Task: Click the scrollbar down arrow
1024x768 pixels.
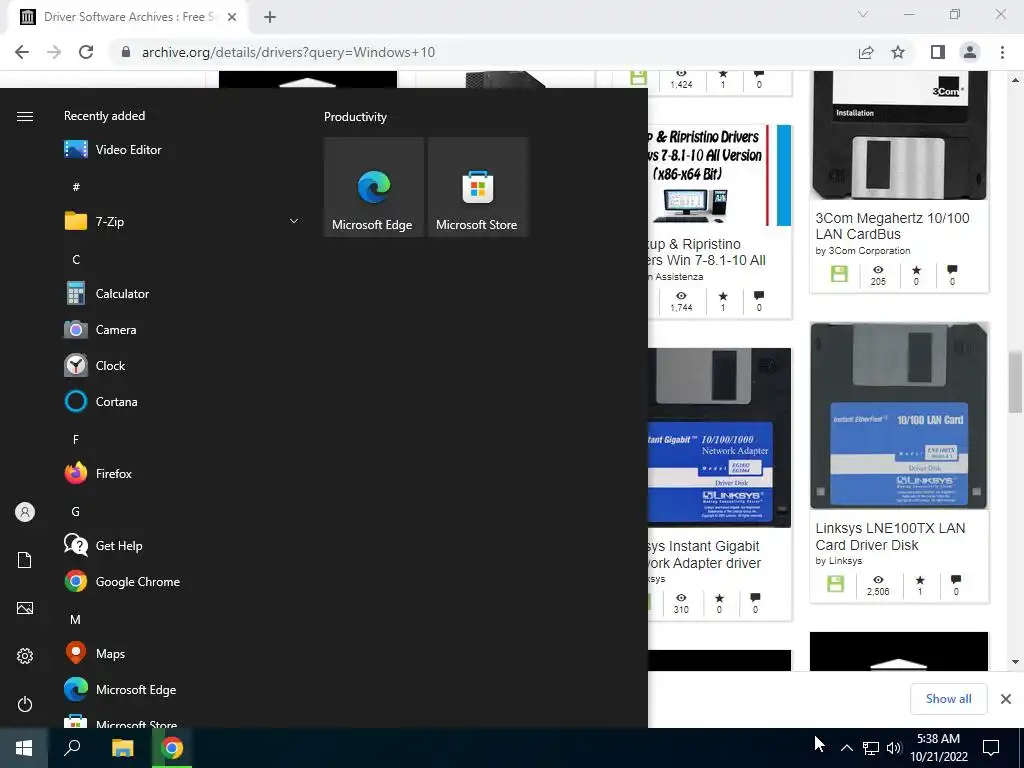Action: click(x=1015, y=662)
